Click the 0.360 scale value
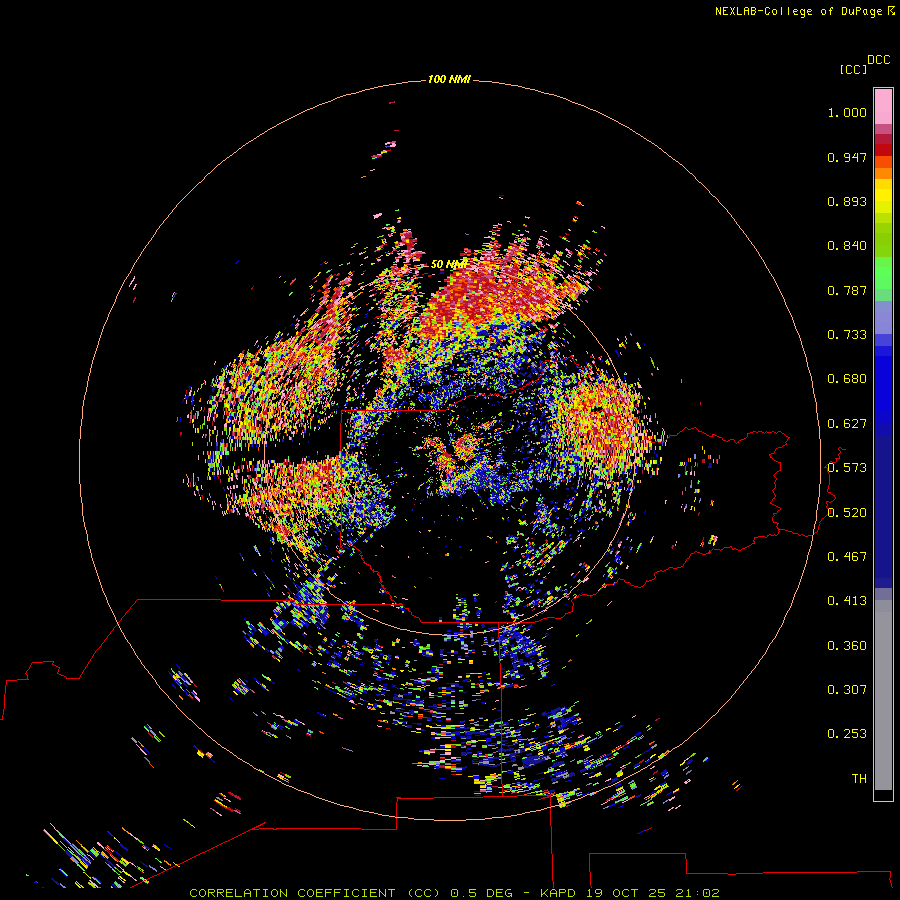This screenshot has width=900, height=900. click(x=847, y=646)
